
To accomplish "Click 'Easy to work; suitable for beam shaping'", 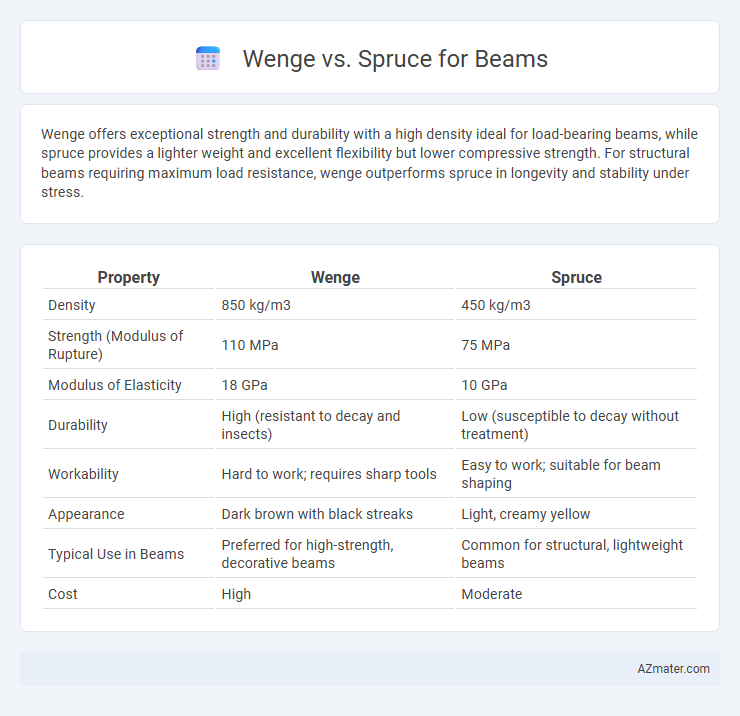I will tap(561, 474).
